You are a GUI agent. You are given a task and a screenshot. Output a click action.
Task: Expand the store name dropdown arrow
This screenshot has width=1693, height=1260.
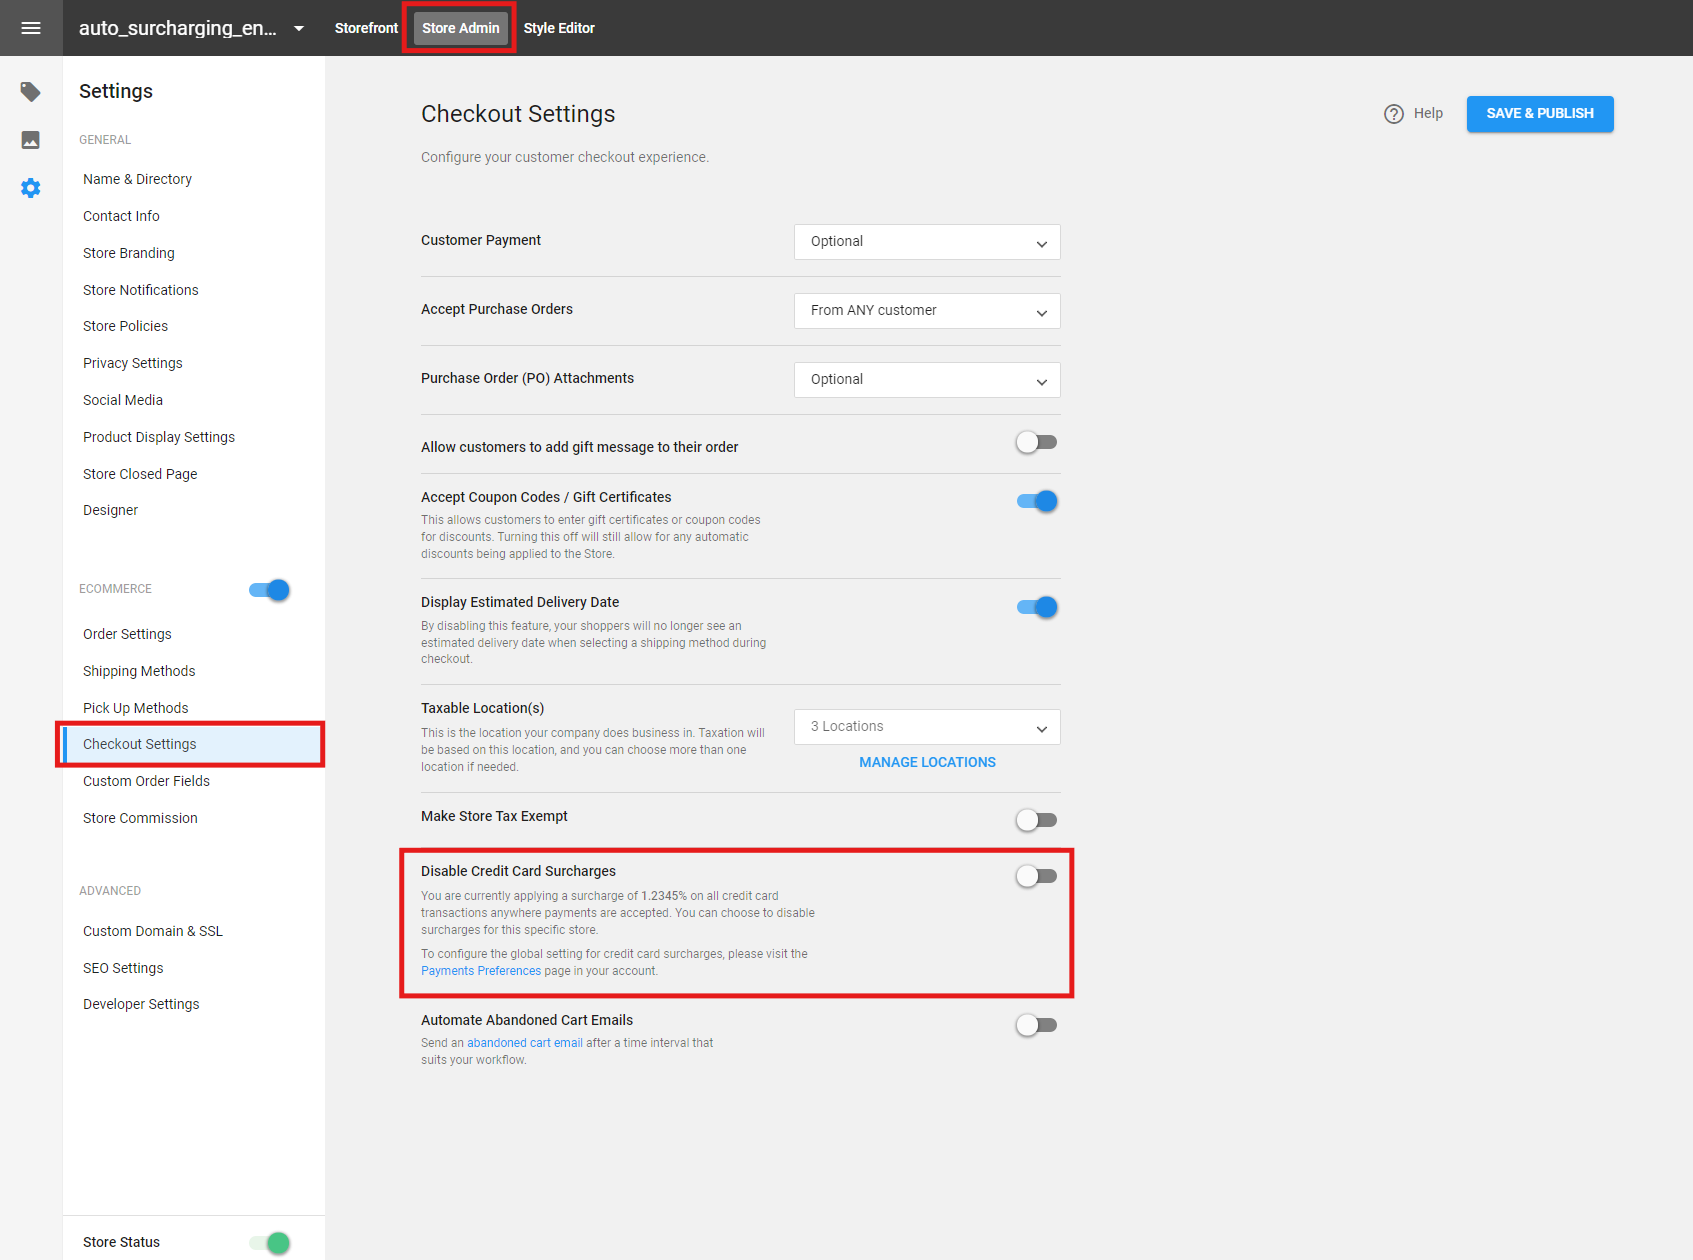coord(298,28)
